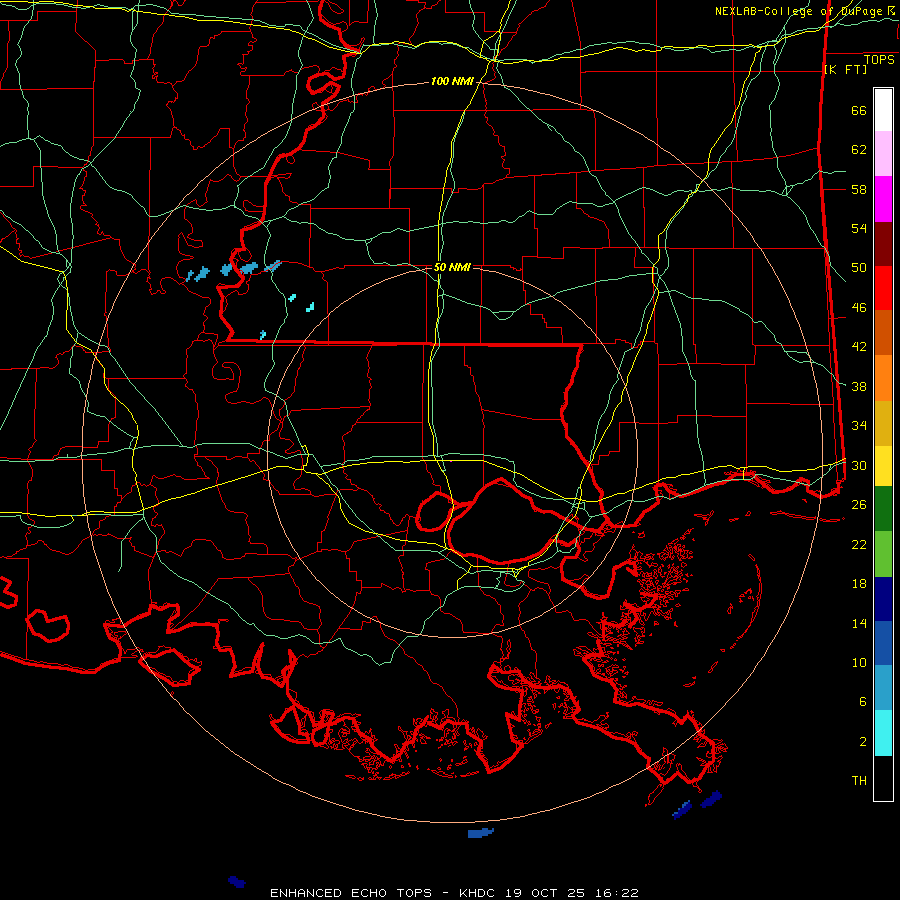The height and width of the screenshot is (900, 900).
Task: Click the '26' legend value
Action: pyautogui.click(x=859, y=505)
